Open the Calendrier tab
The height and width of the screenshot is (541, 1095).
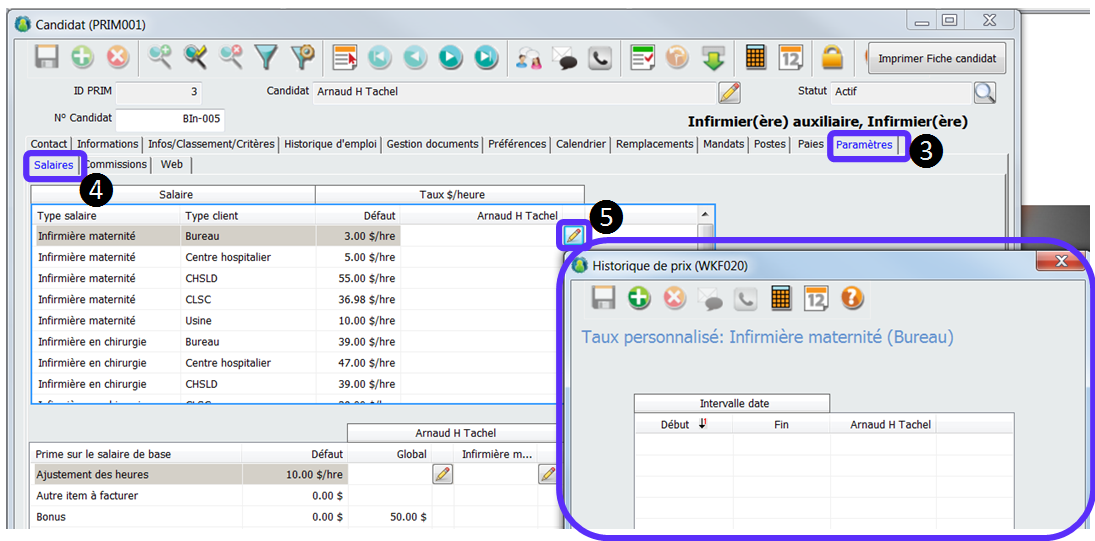(581, 144)
